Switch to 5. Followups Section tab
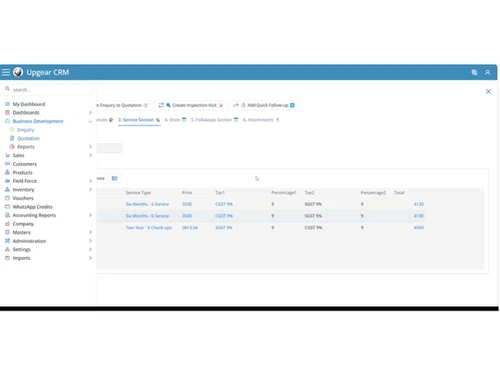Screen dimensions: 500x375 (x=215, y=120)
